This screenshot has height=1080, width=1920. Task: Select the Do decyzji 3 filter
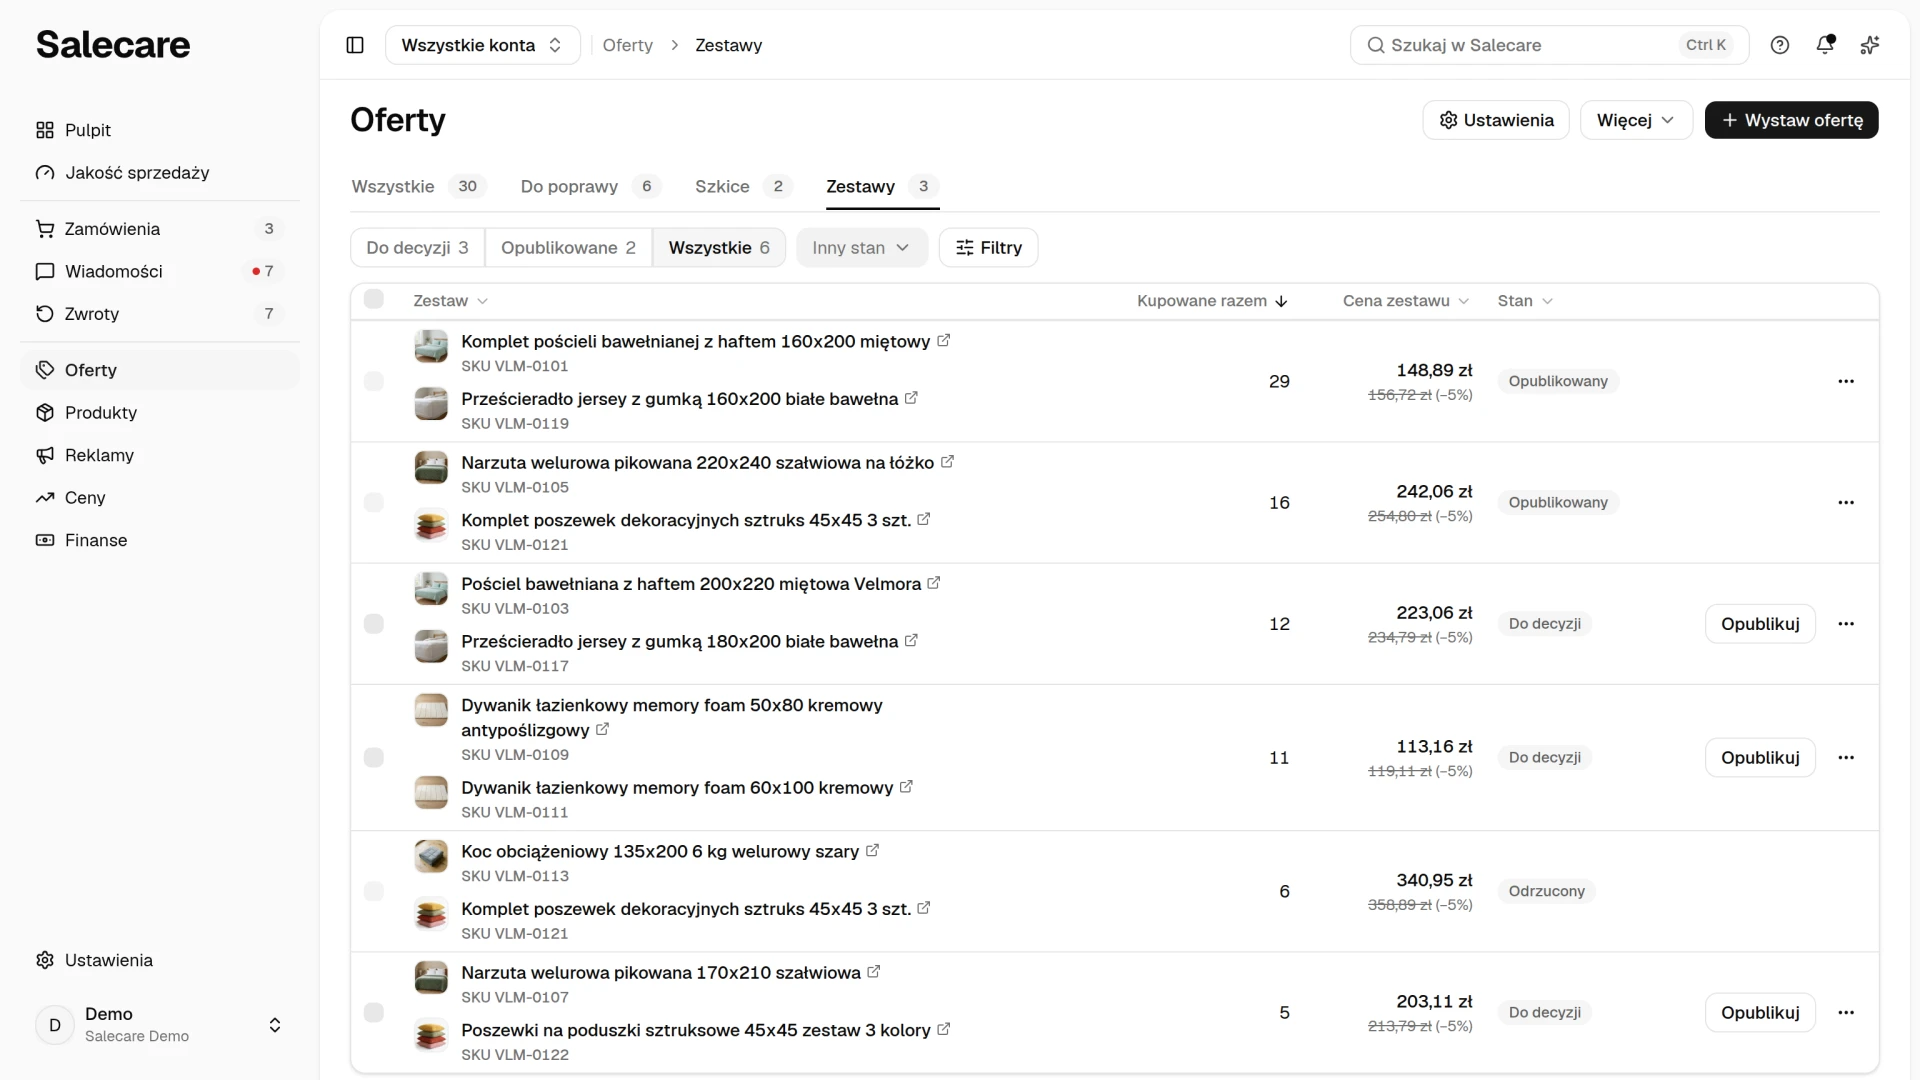[417, 248]
